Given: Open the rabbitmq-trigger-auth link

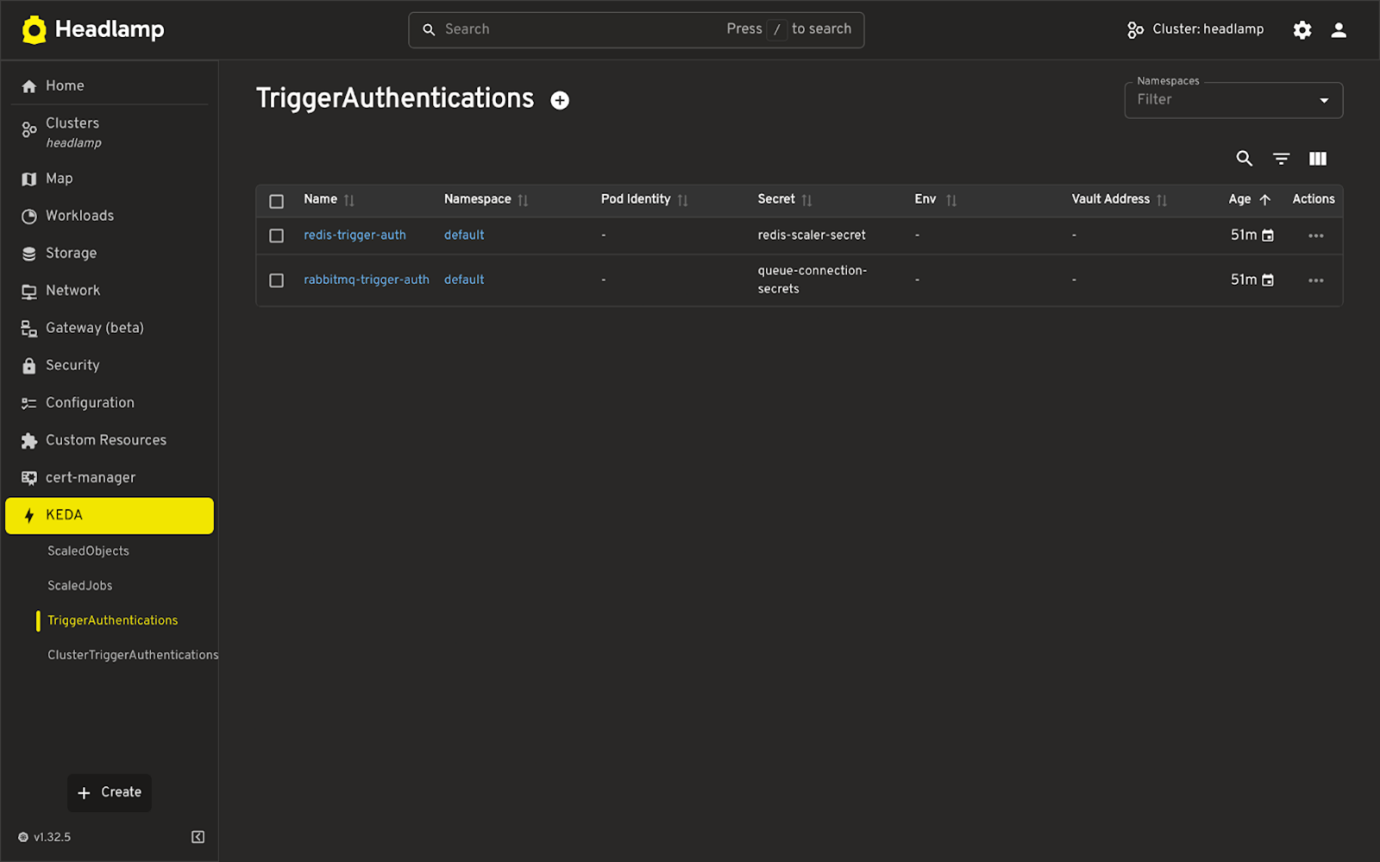Looking at the screenshot, I should [x=366, y=280].
